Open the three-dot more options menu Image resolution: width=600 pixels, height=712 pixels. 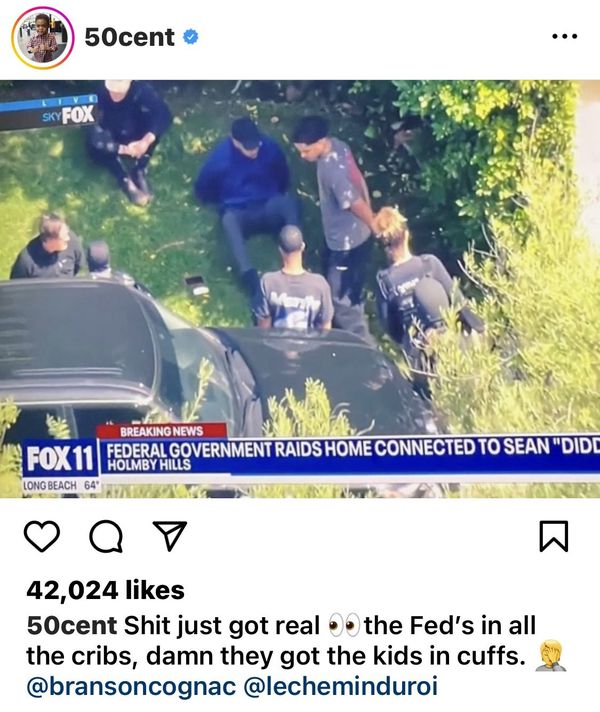pyautogui.click(x=565, y=36)
